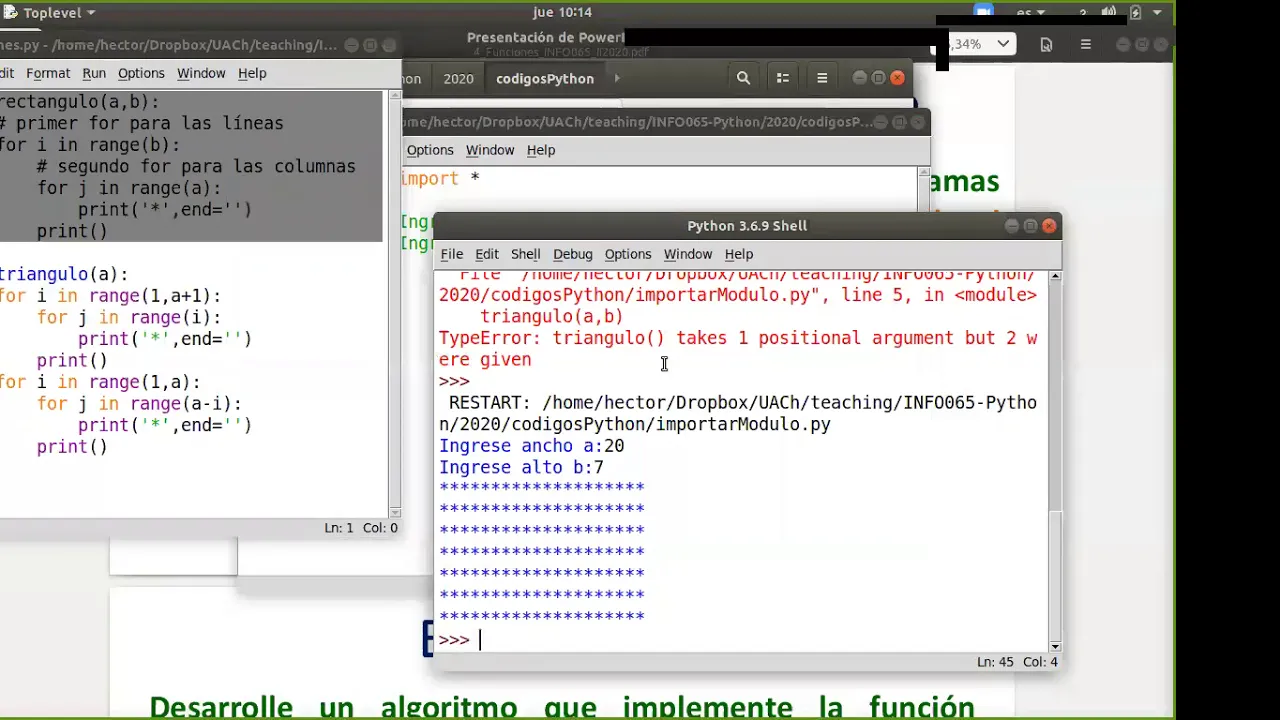Open Window menu in left editor window
The width and height of the screenshot is (1280, 720).
(201, 73)
